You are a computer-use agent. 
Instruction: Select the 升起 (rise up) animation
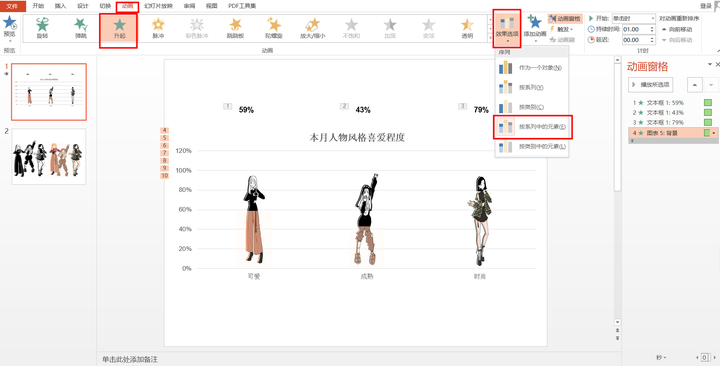[119, 28]
